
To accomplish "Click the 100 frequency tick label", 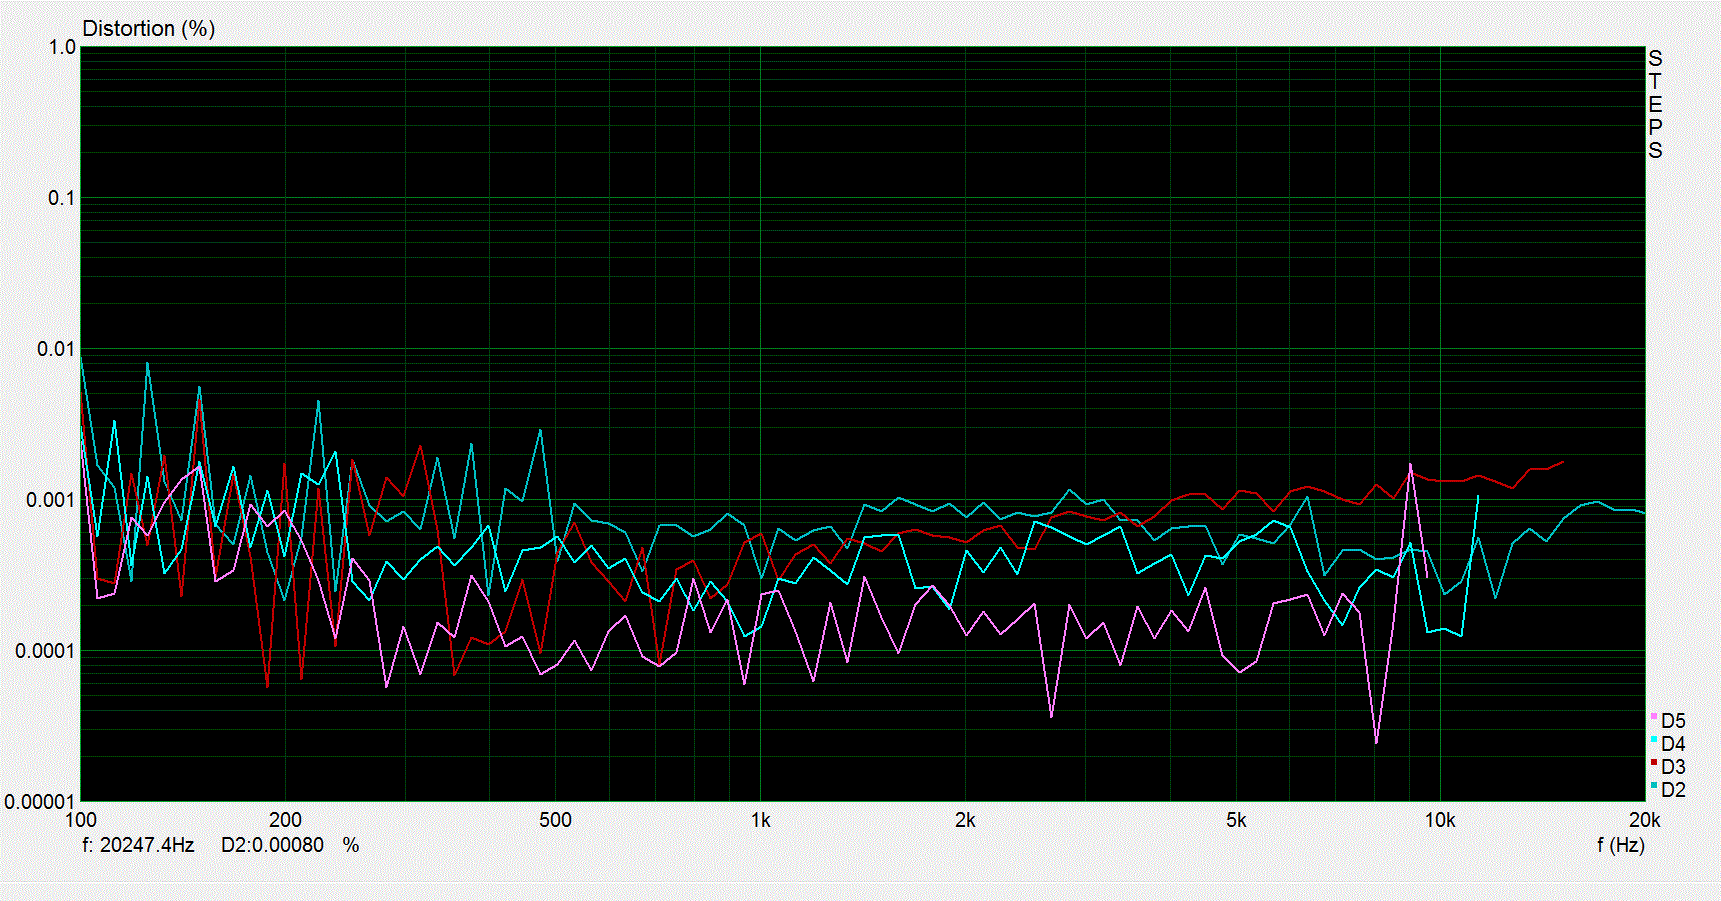I will 81,821.
